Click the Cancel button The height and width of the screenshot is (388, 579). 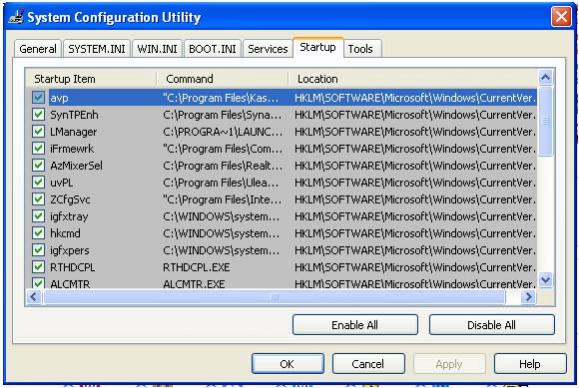(368, 364)
